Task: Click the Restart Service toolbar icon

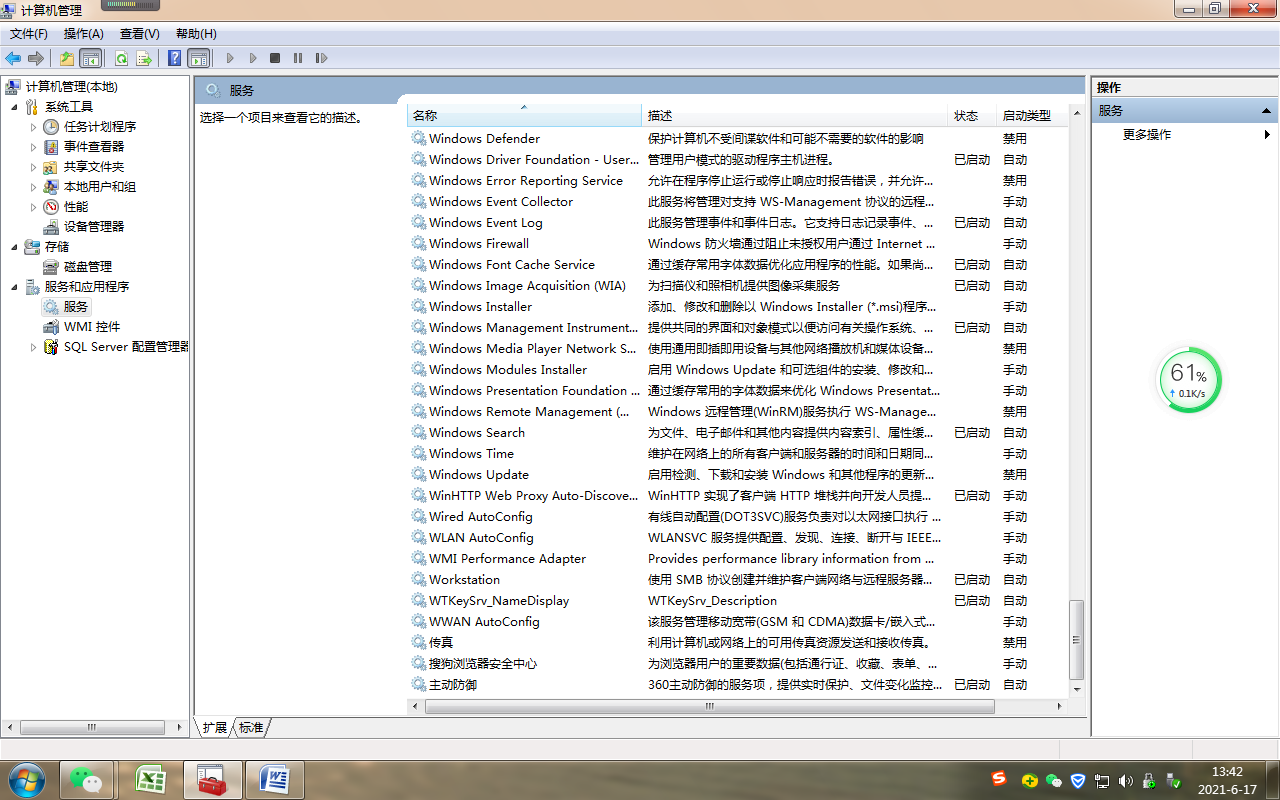Action: pos(321,58)
